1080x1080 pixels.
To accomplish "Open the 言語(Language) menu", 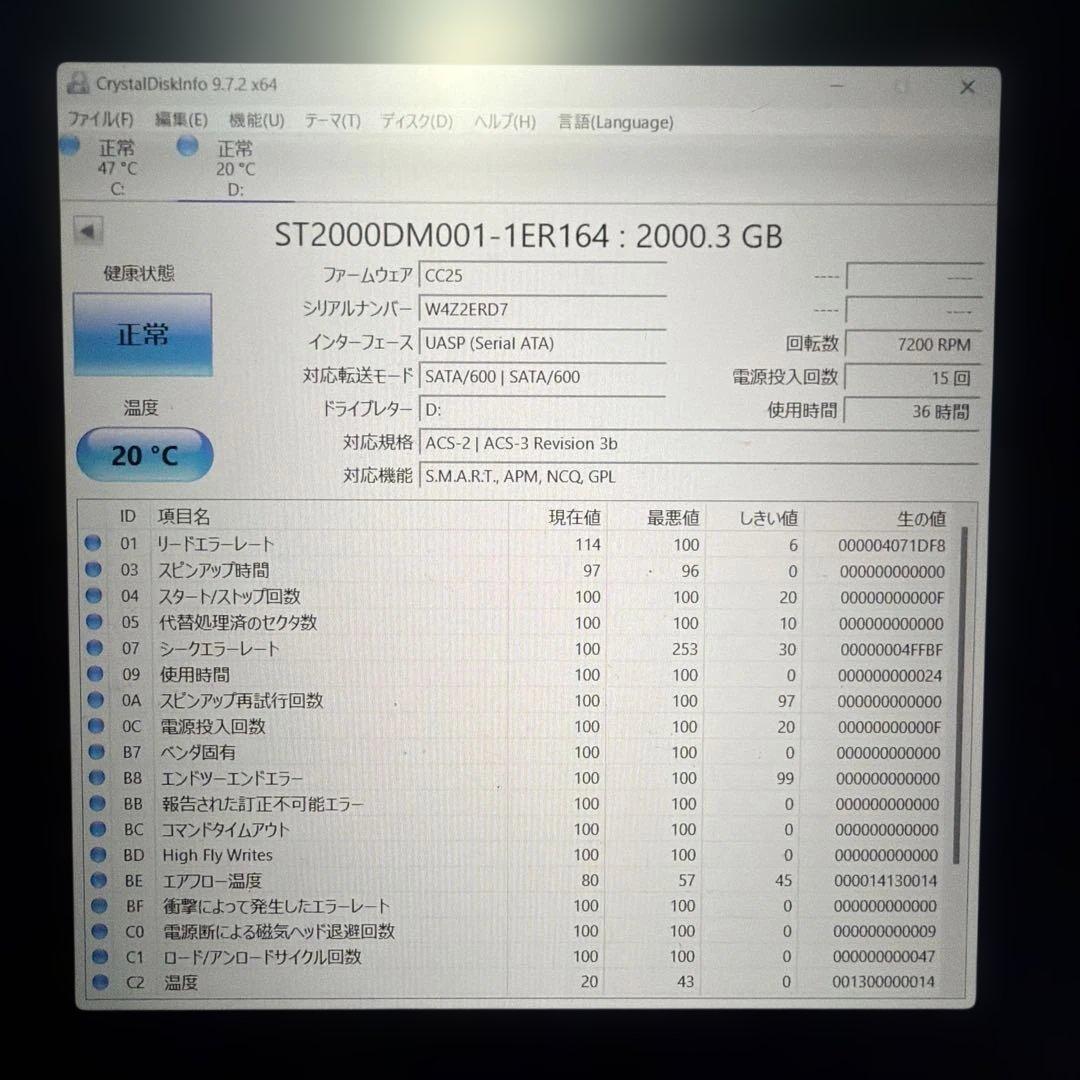I will 616,123.
